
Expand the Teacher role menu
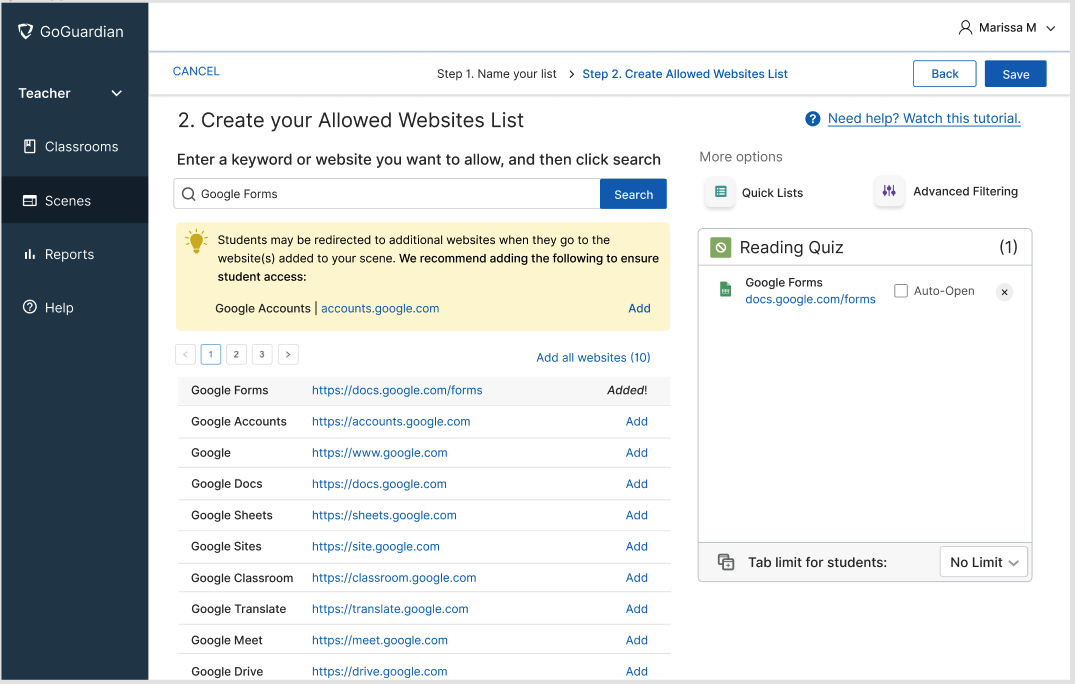pyautogui.click(x=70, y=93)
